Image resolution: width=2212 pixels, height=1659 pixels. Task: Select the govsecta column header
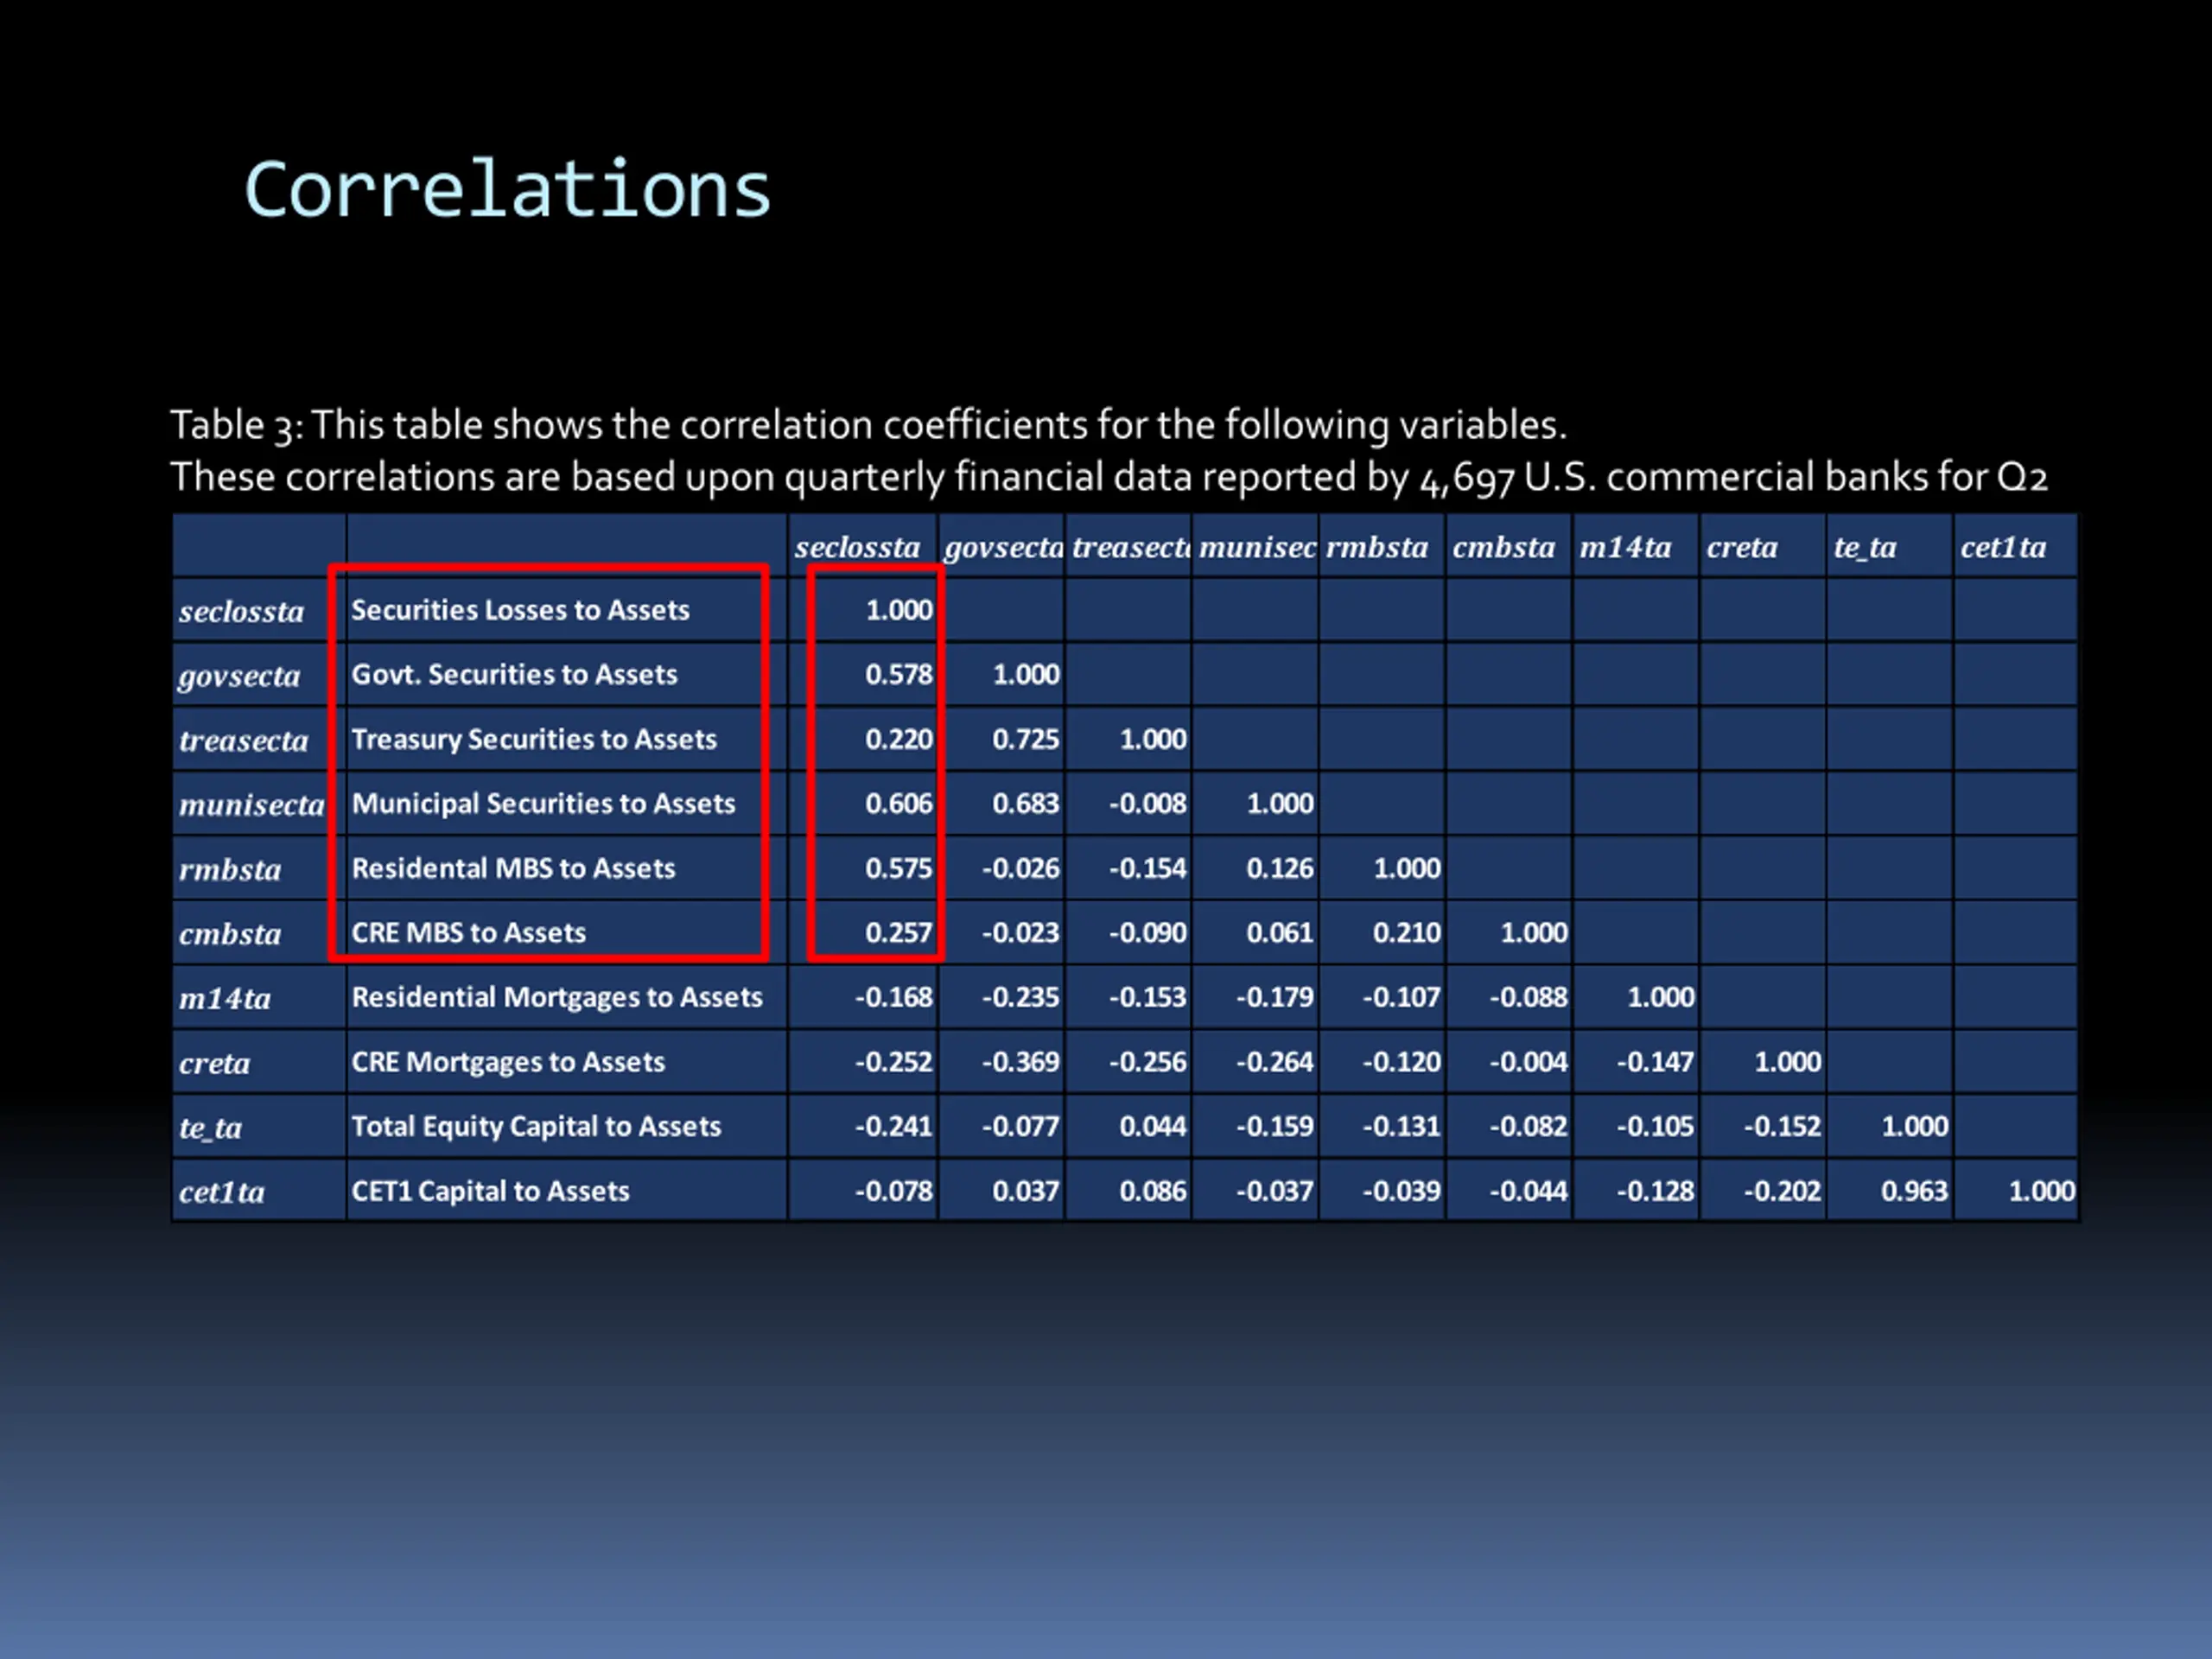coord(1003,548)
